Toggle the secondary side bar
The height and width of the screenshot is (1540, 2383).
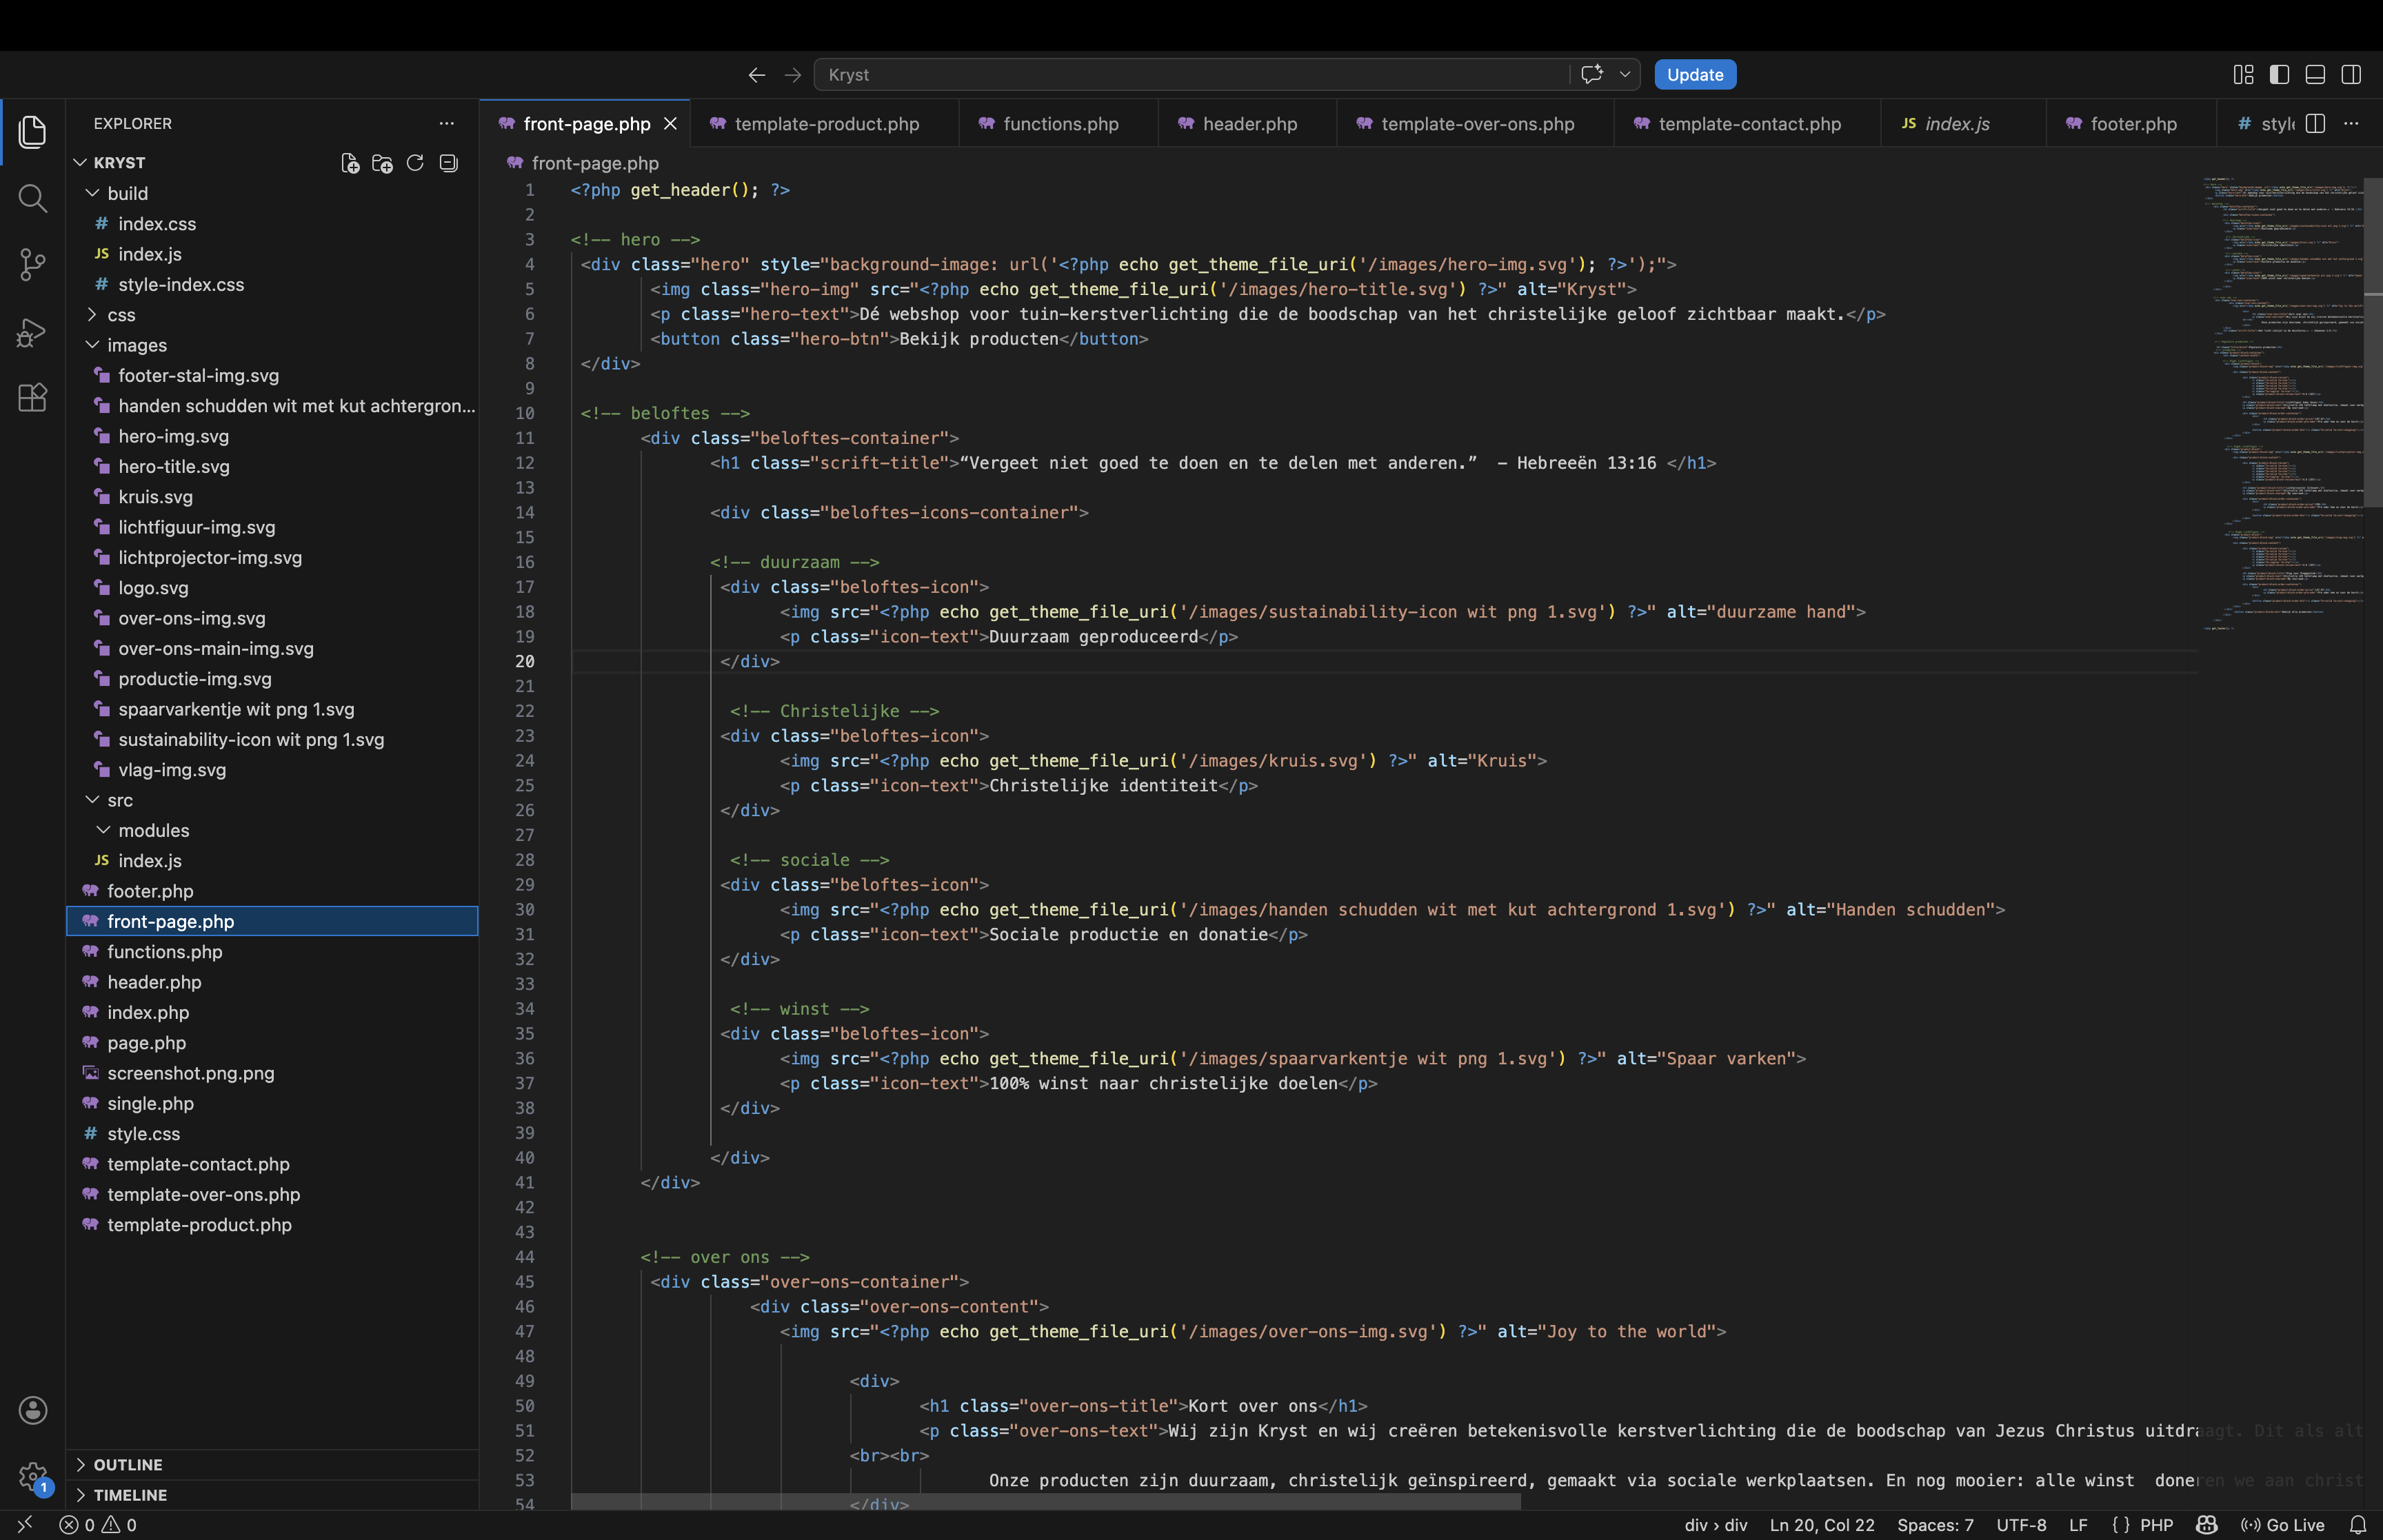(x=2351, y=75)
